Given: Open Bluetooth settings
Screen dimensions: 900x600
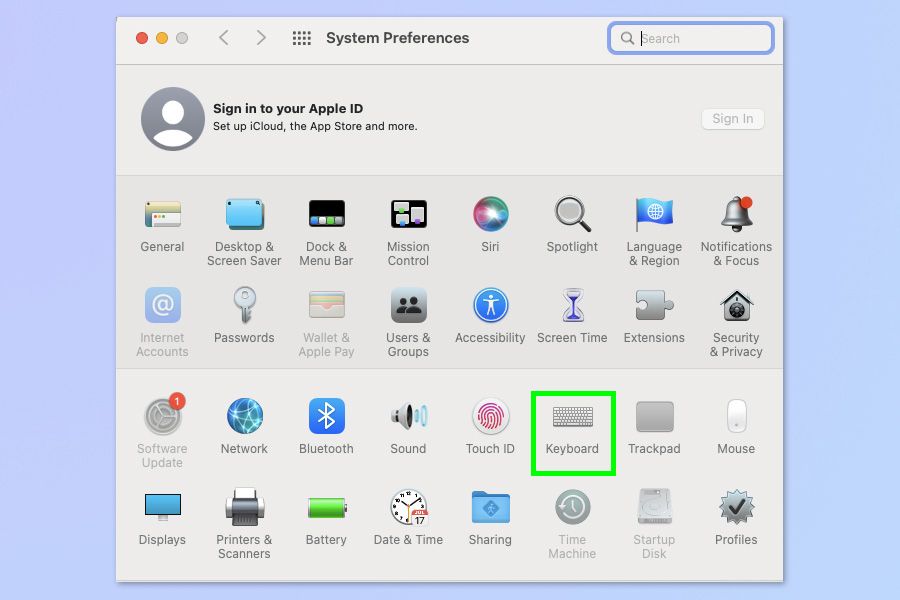Looking at the screenshot, I should click(326, 417).
